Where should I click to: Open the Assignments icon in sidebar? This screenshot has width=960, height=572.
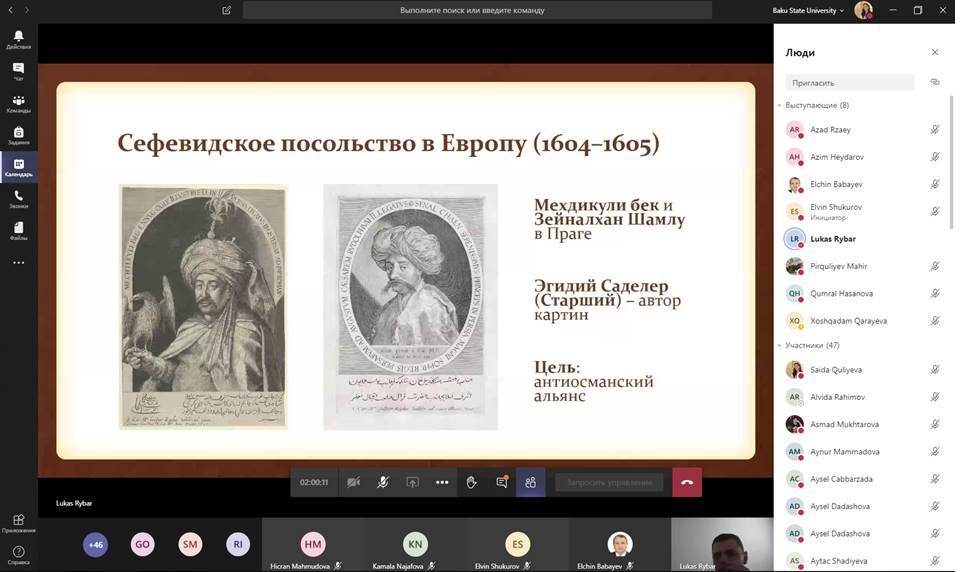[x=18, y=135]
